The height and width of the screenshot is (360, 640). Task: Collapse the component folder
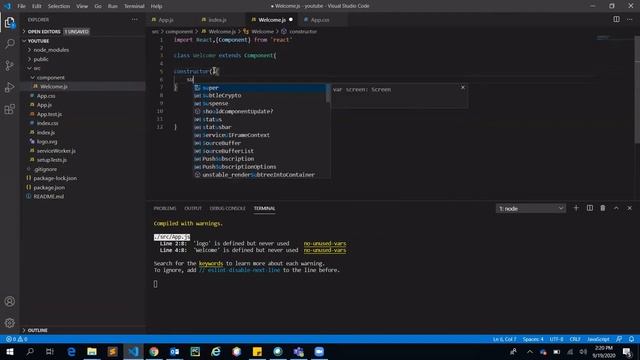[x=51, y=78]
